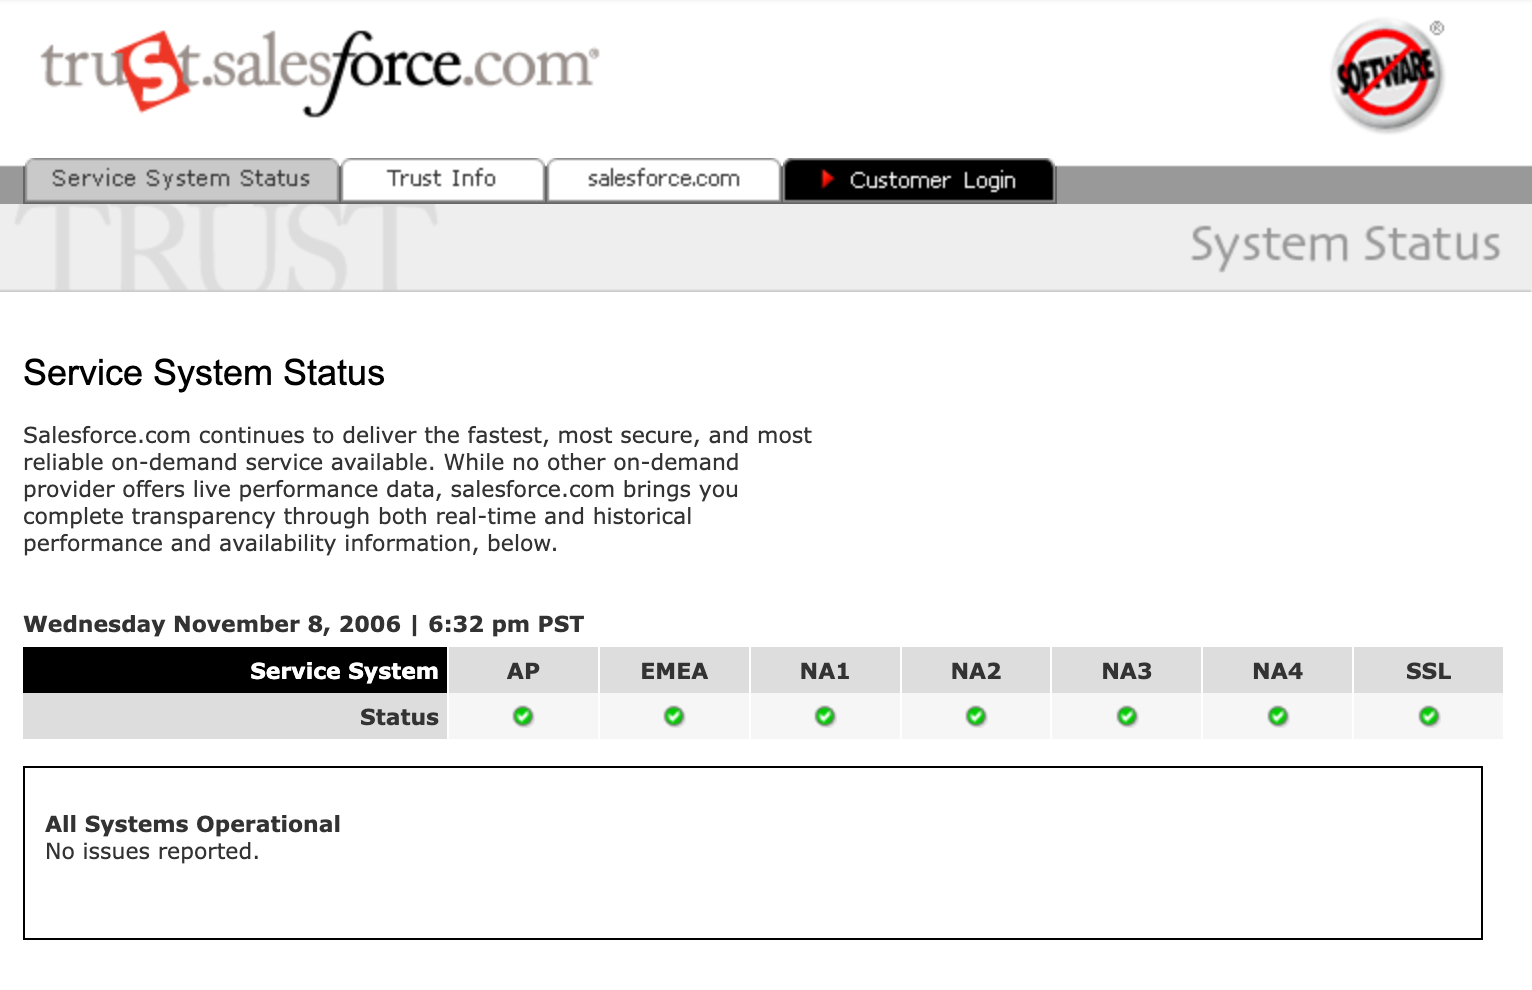Screen dimensions: 1532x990
Task: Click the intro paragraph starting Salesforce.com continues
Action: 418,489
